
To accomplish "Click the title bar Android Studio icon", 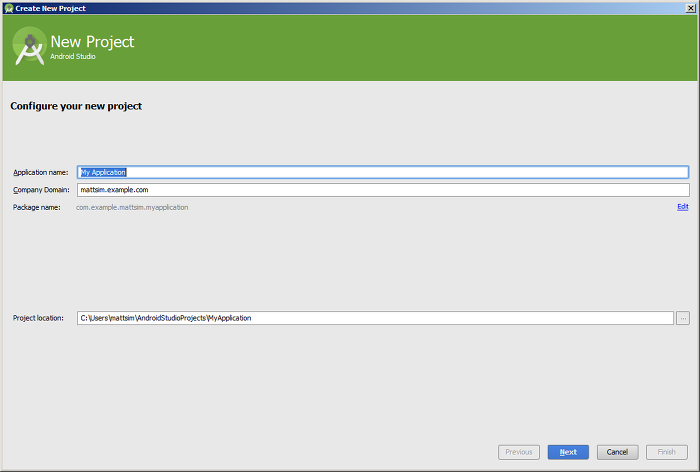I will click(x=8, y=8).
